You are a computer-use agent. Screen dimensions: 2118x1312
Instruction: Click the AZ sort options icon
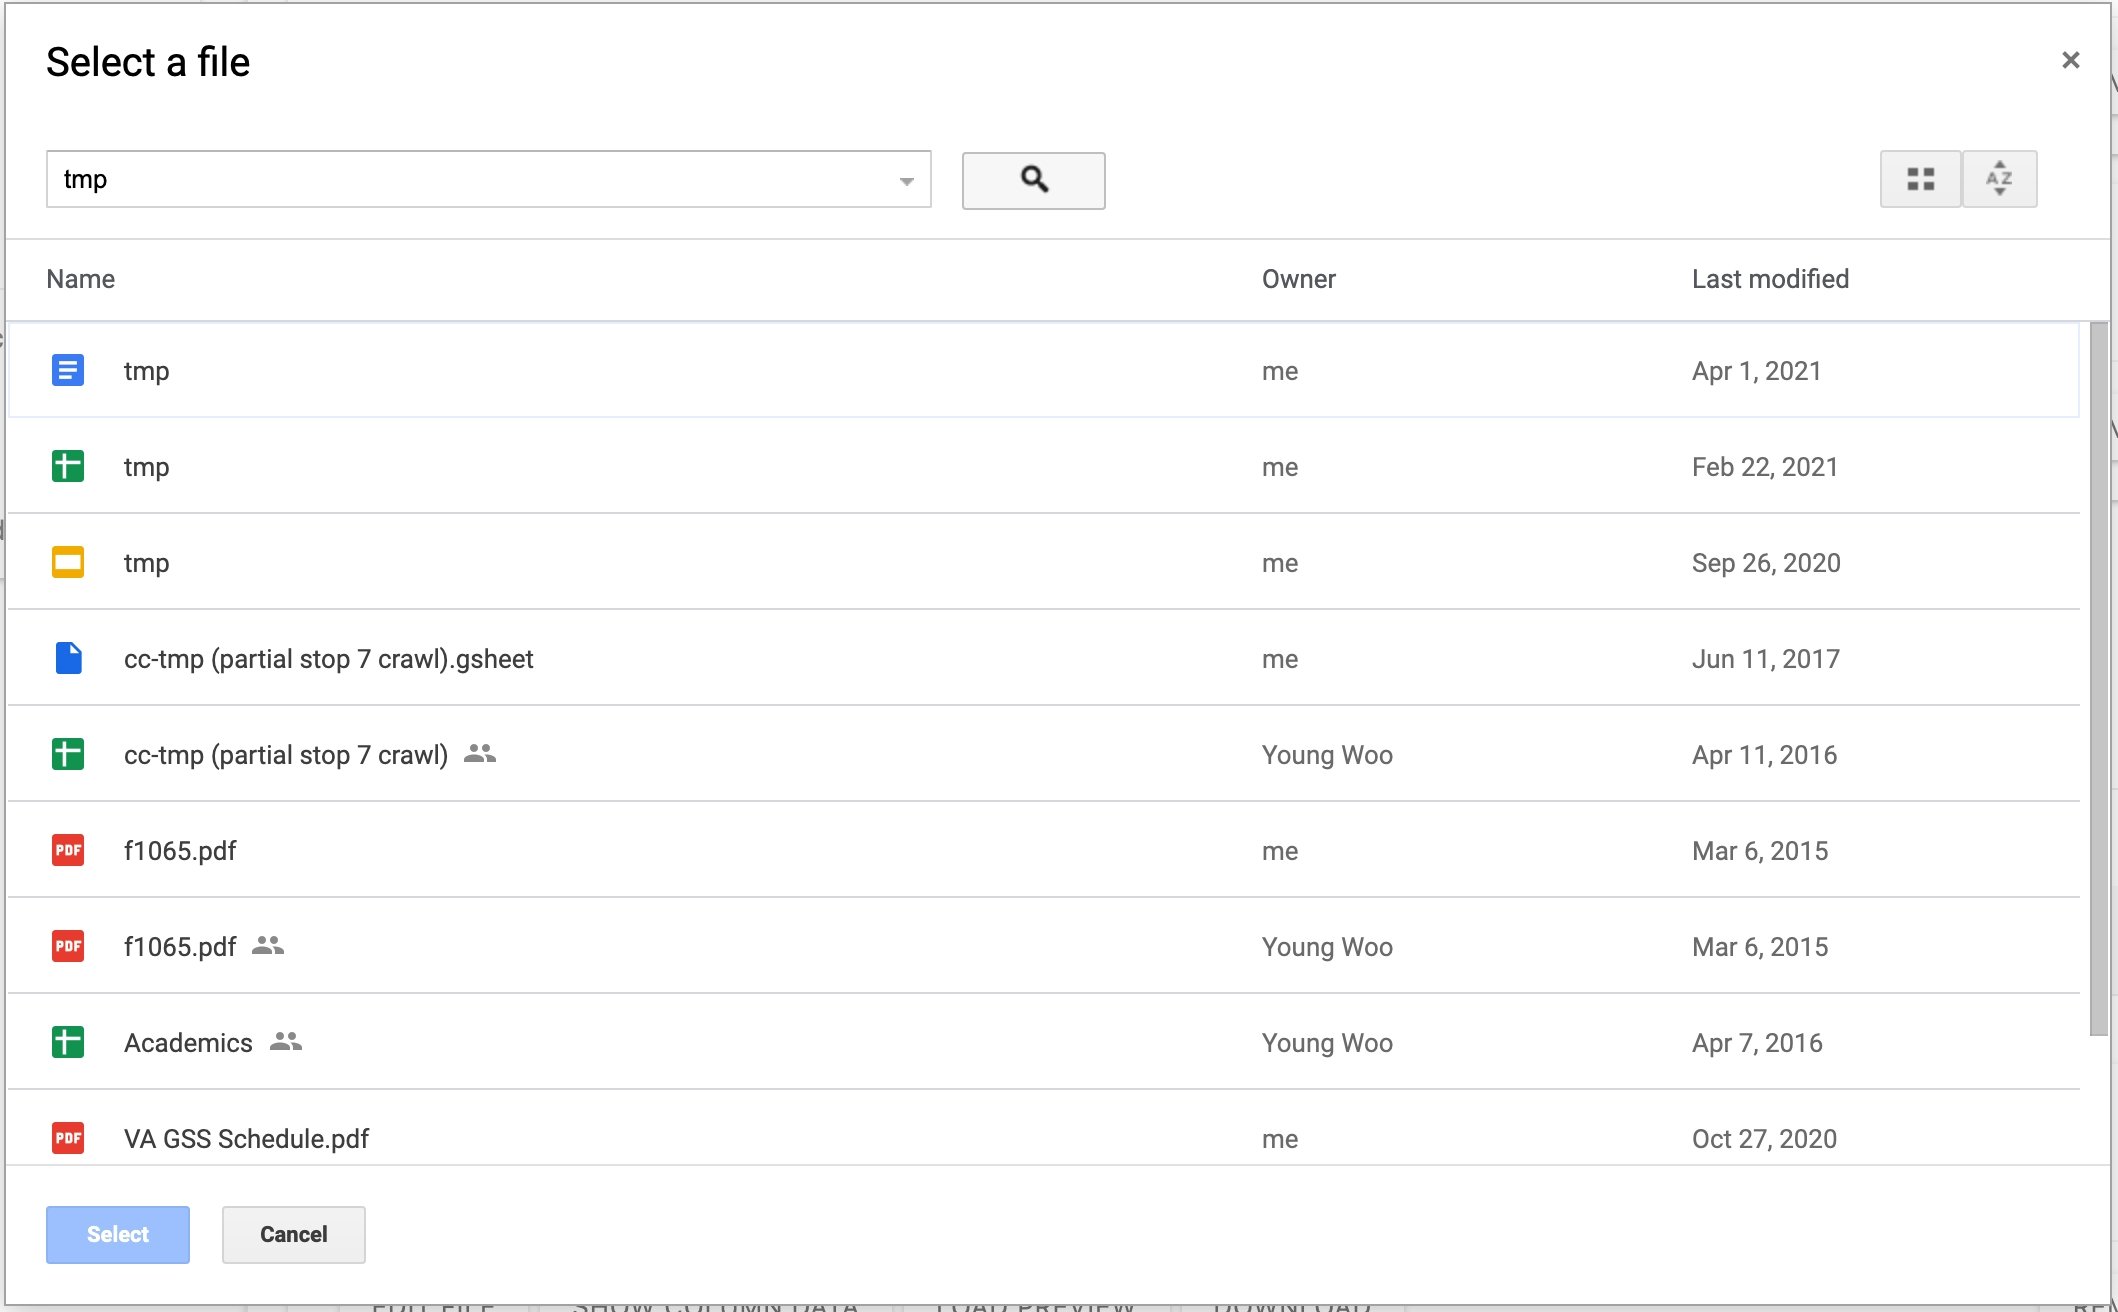coord(1999,179)
